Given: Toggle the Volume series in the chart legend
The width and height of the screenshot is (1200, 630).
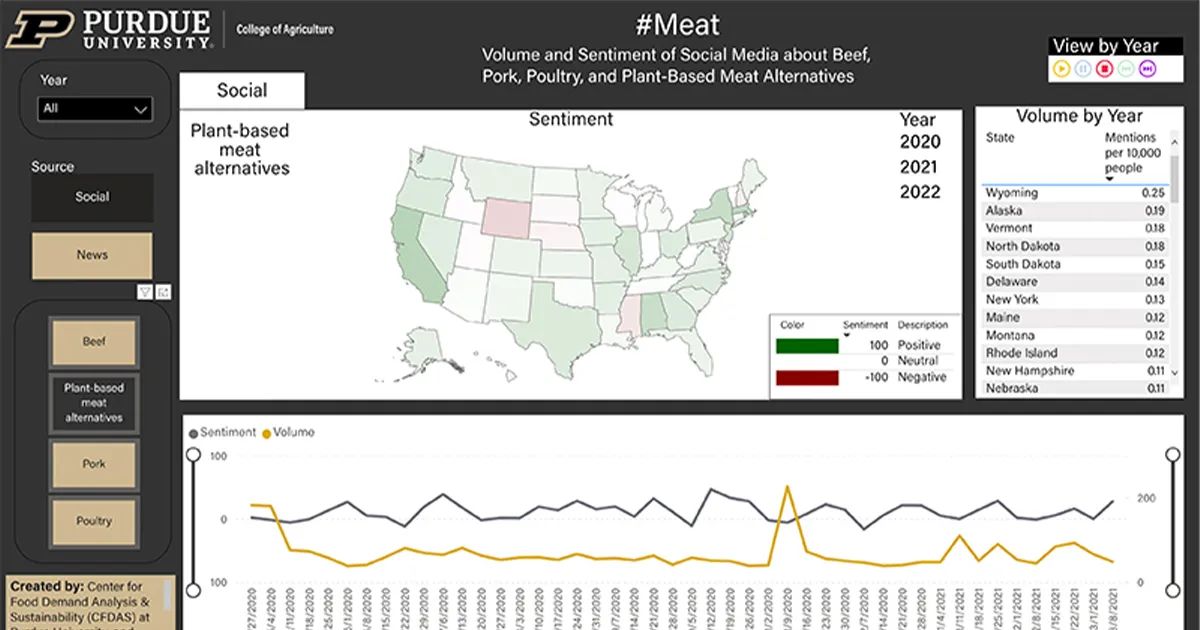Looking at the screenshot, I should 288,432.
